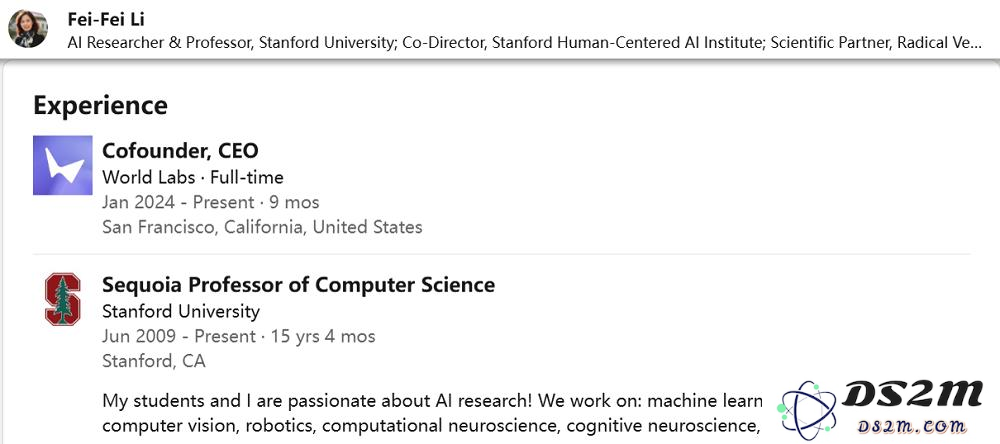The image size is (1000, 444).
Task: Select the Jan 2024 - Present date range
Action: [210, 202]
